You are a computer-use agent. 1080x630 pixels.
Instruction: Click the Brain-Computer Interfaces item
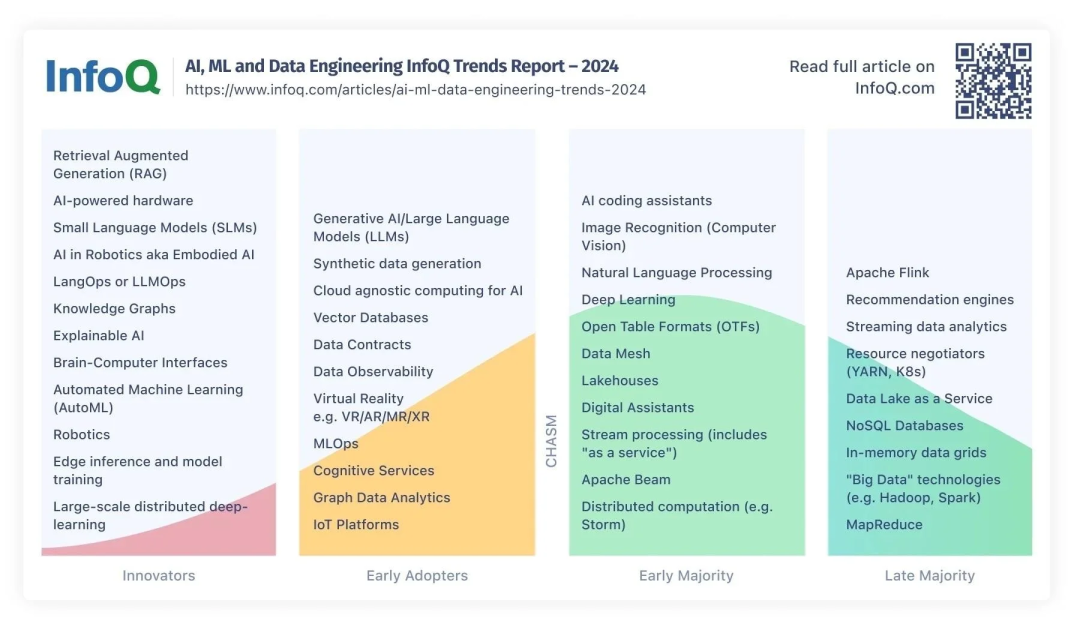point(140,363)
